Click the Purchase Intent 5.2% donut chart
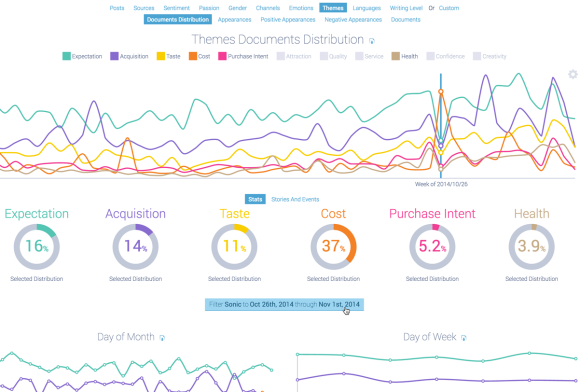Screen dimensions: 580x392 (x=432, y=247)
